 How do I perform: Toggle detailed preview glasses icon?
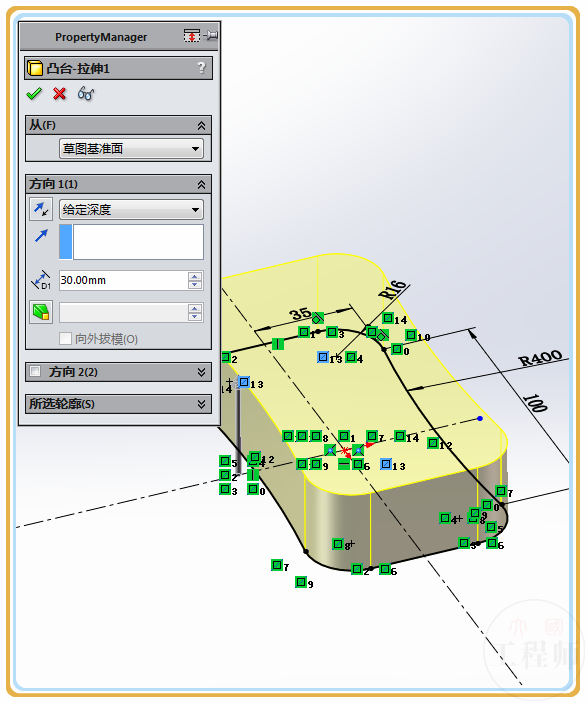point(85,94)
